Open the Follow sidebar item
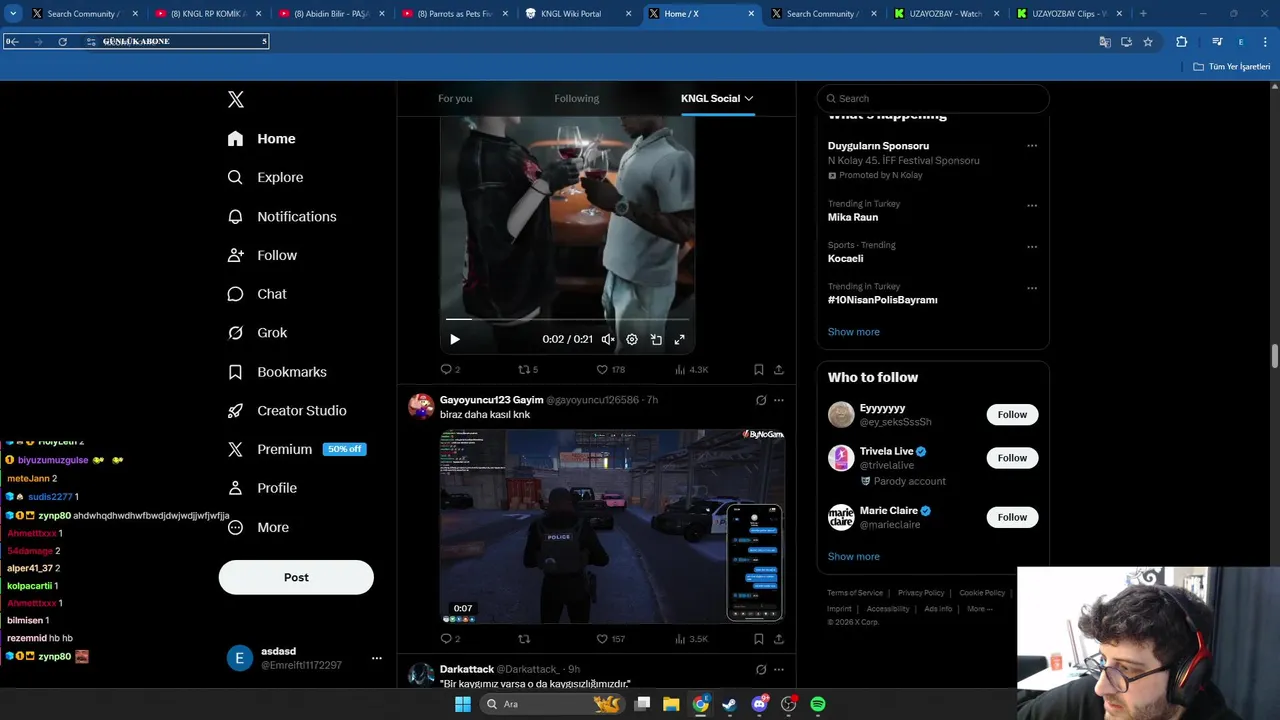Viewport: 1280px width, 720px height. (262, 255)
